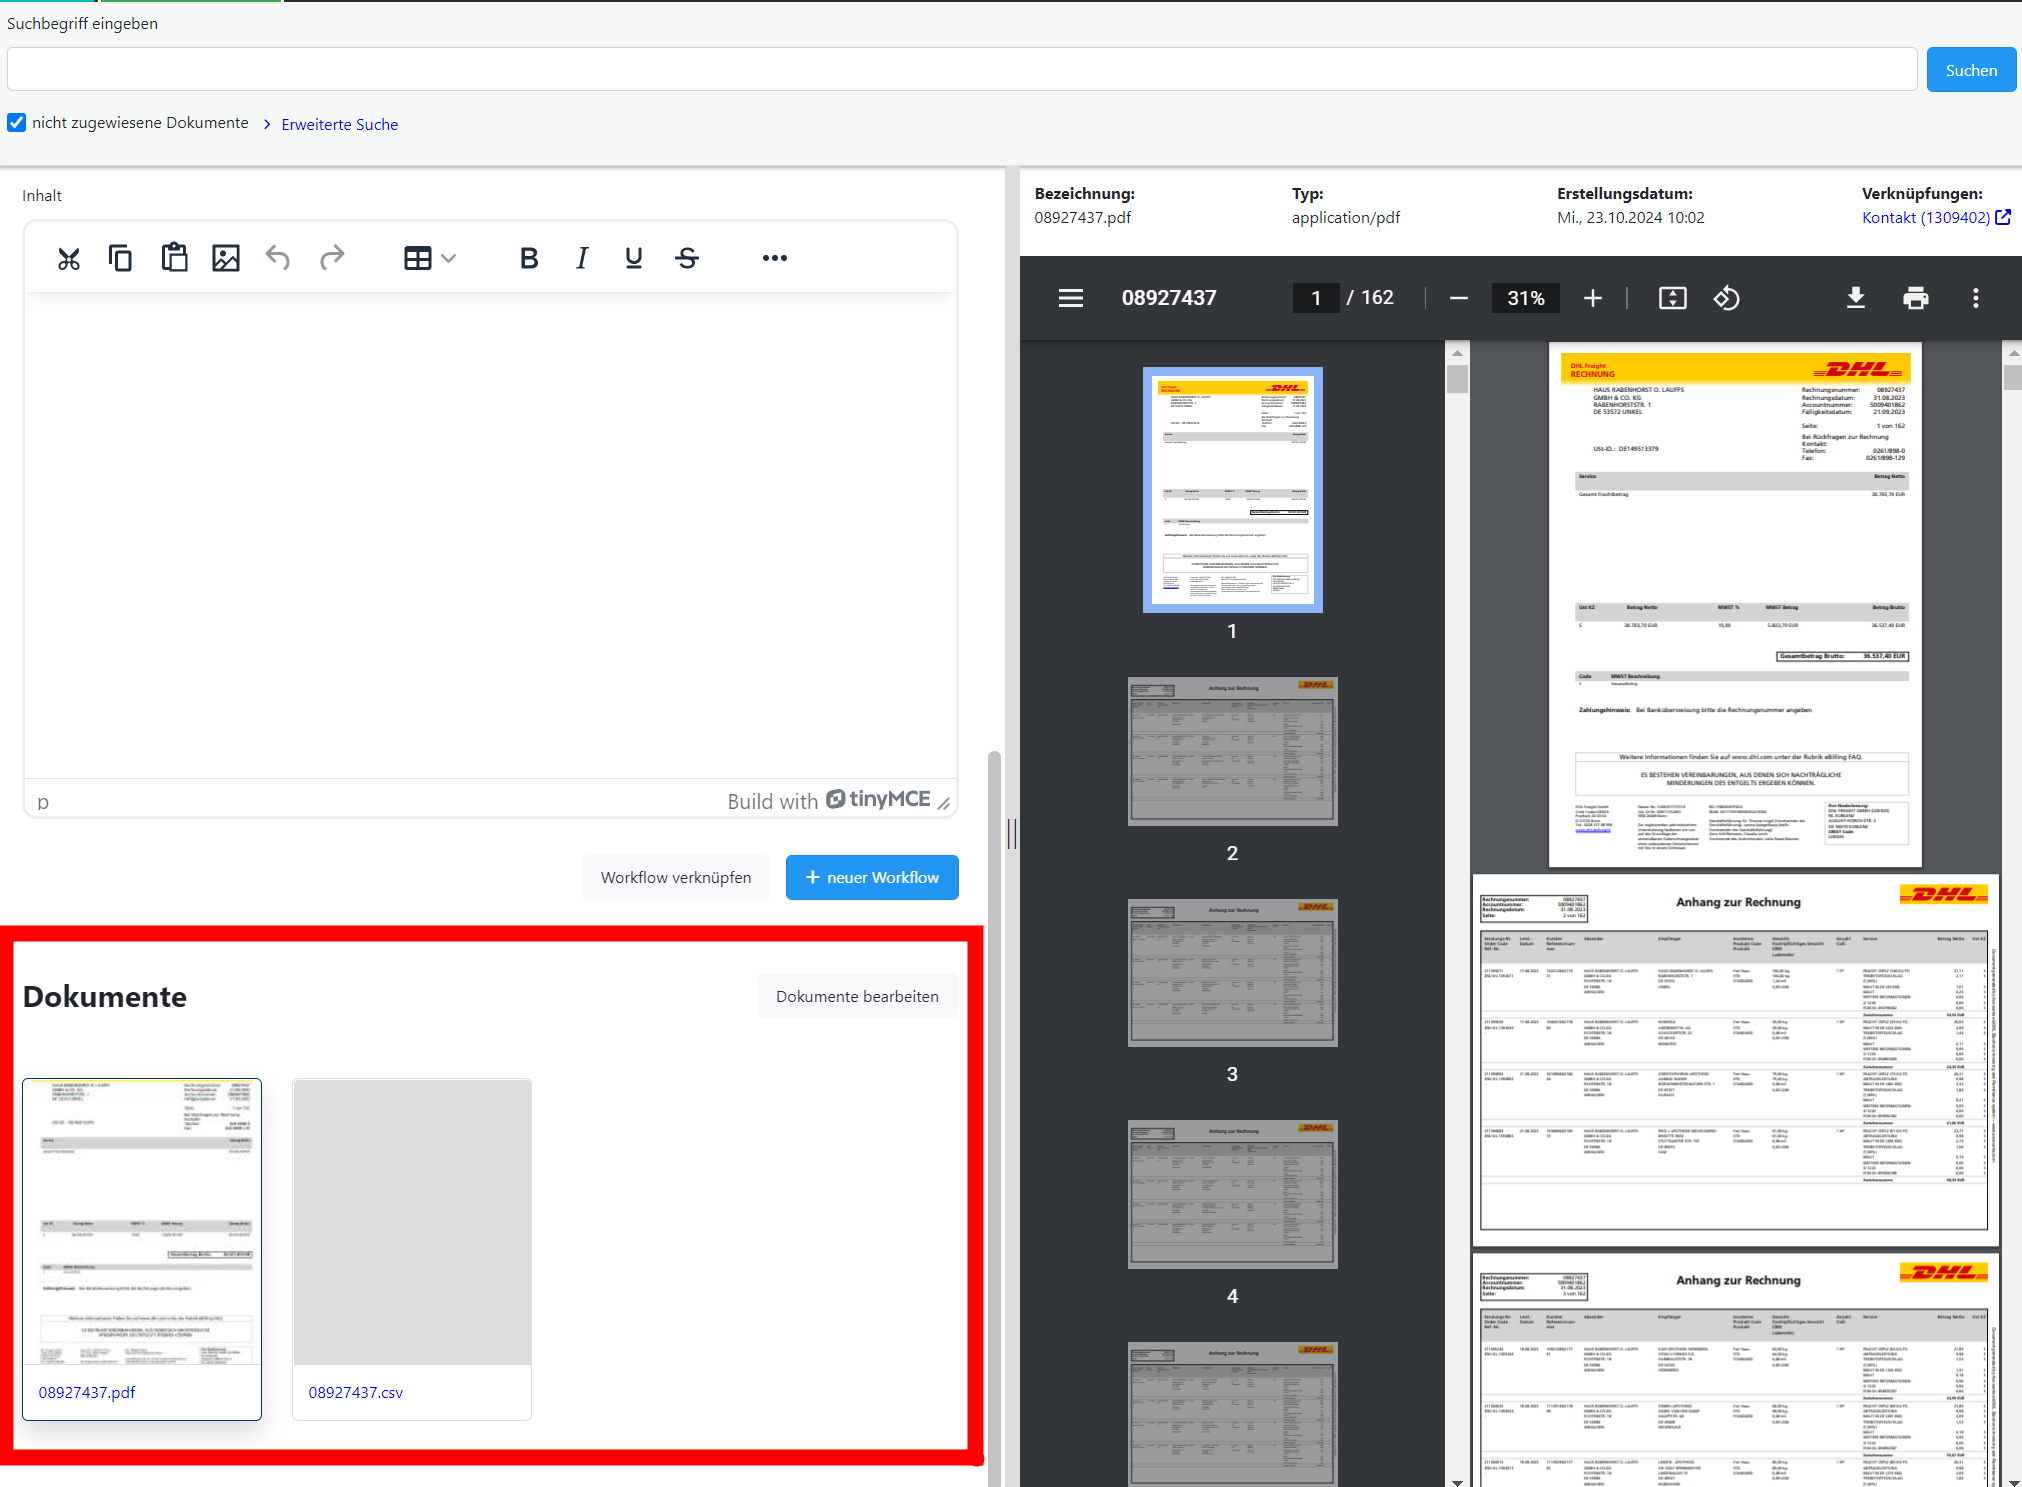Toggle strikethrough formatting

tap(686, 259)
